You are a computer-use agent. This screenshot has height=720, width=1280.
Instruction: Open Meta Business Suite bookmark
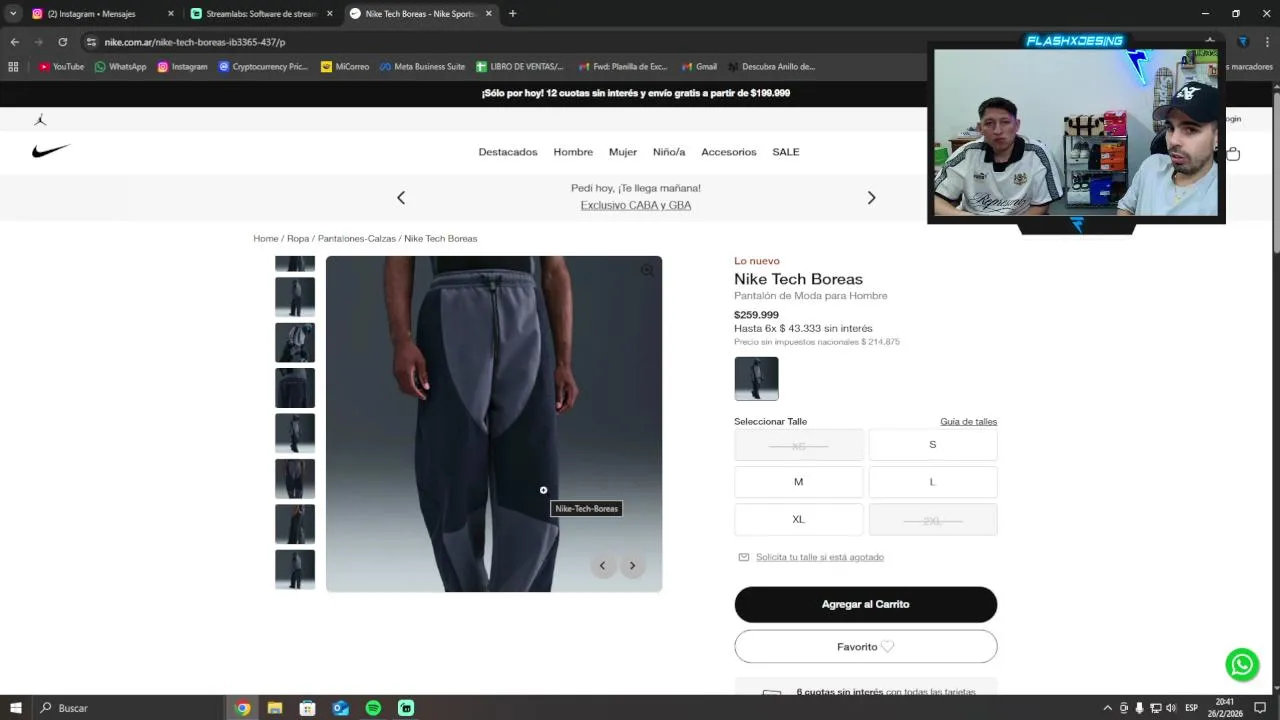click(x=422, y=67)
